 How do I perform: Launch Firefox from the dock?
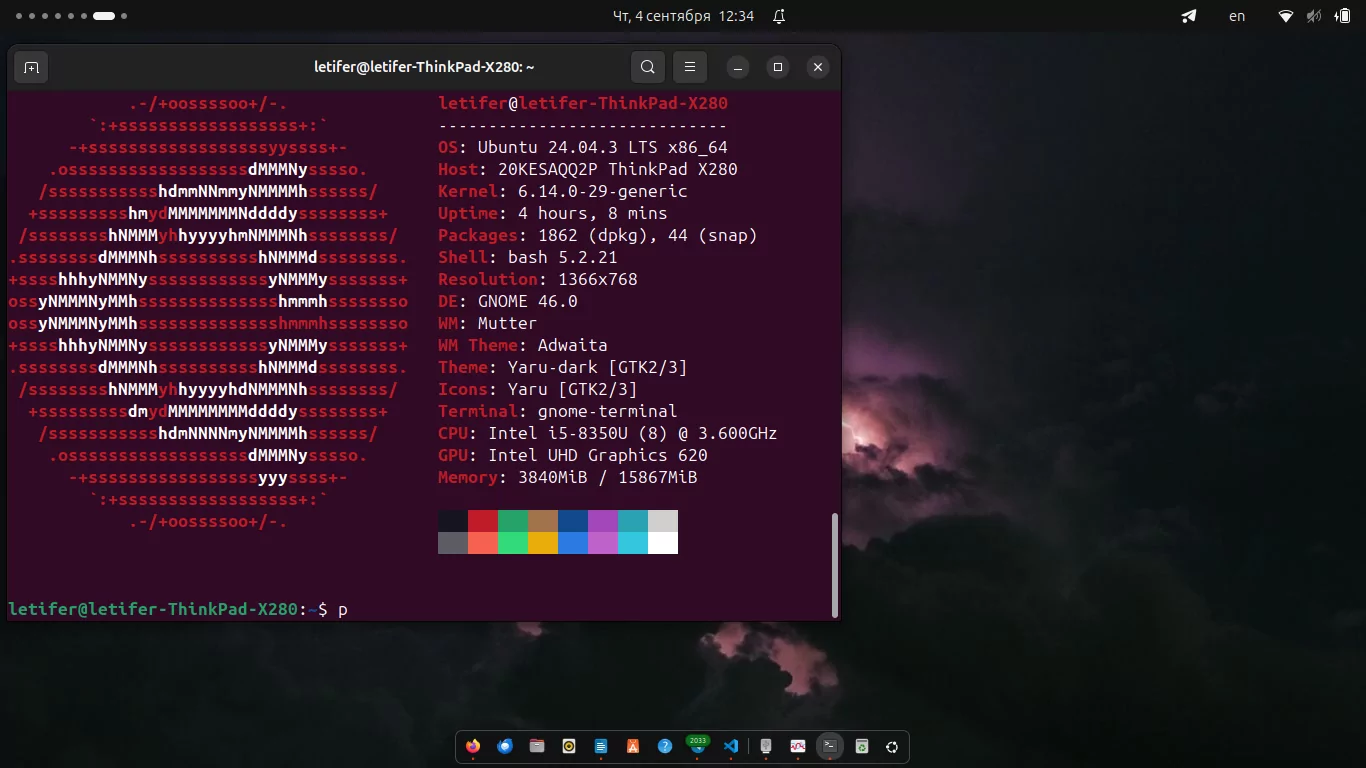click(473, 746)
